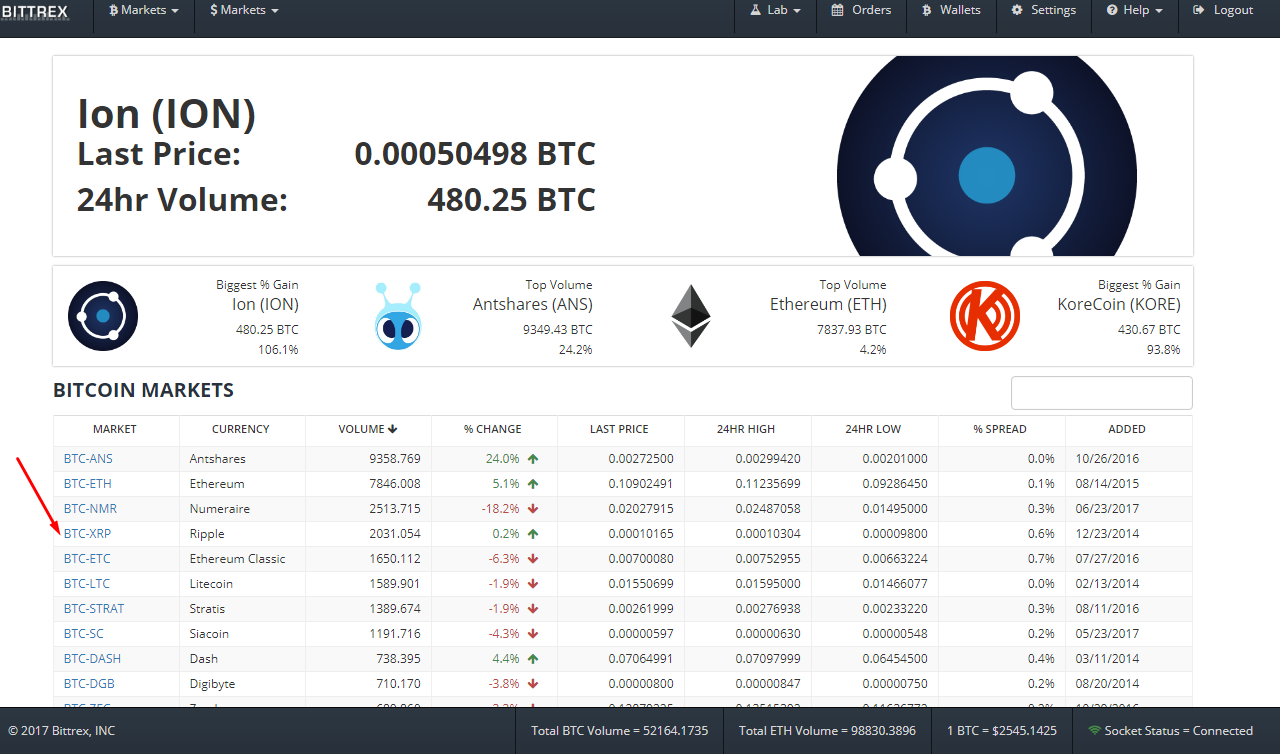Image resolution: width=1280 pixels, height=754 pixels.
Task: Focus the Bitcoin Markets search field
Action: [x=1102, y=393]
